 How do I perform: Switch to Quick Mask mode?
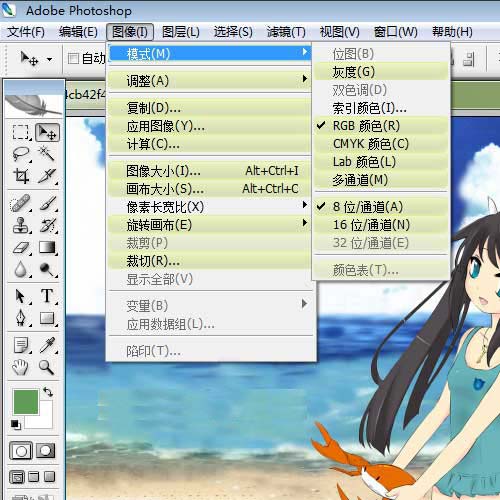(x=46, y=451)
